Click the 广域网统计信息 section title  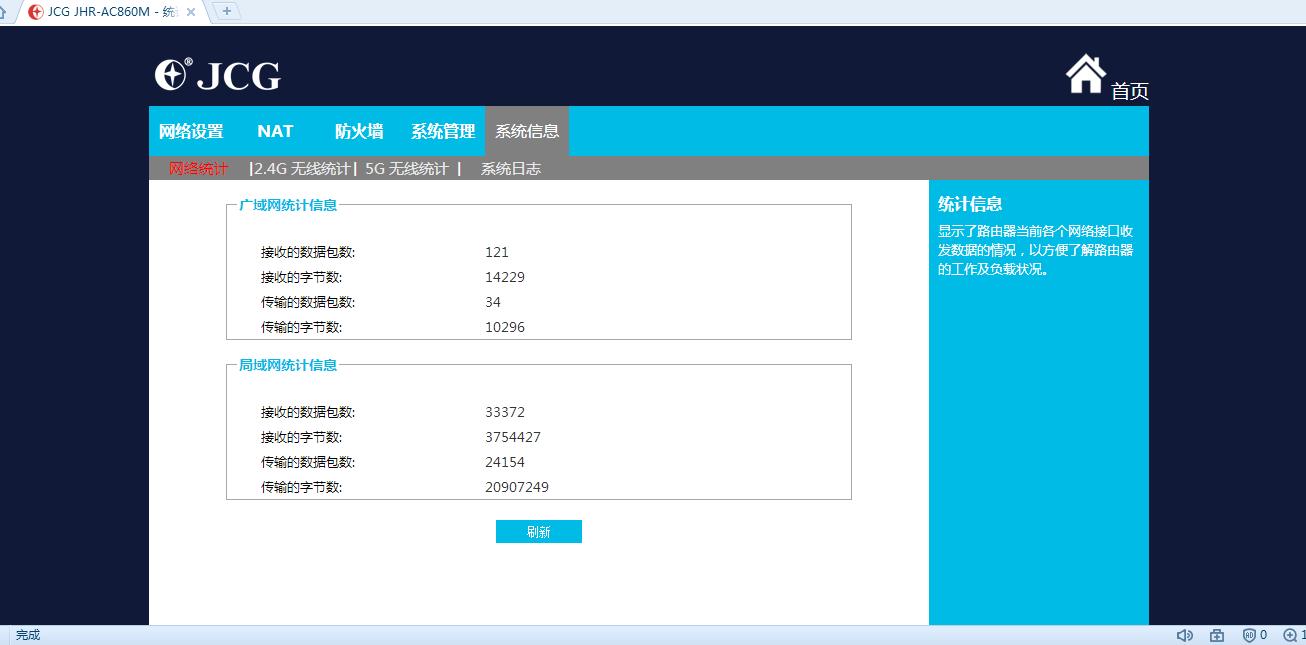[x=288, y=205]
